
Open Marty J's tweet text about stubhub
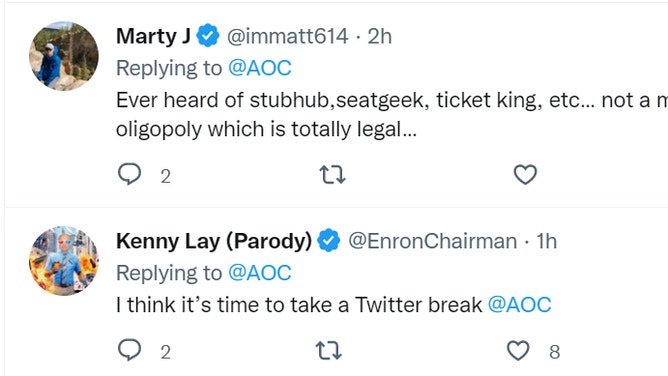point(392,115)
